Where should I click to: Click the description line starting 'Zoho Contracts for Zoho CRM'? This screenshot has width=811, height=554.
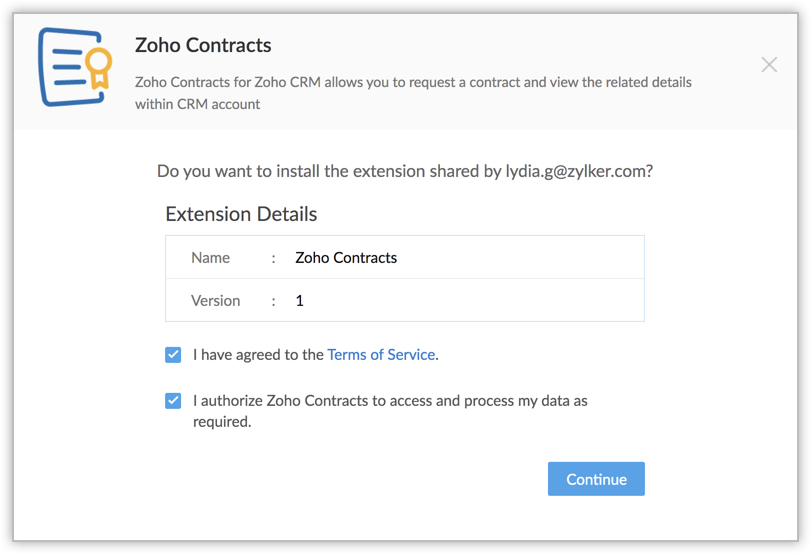(x=413, y=81)
